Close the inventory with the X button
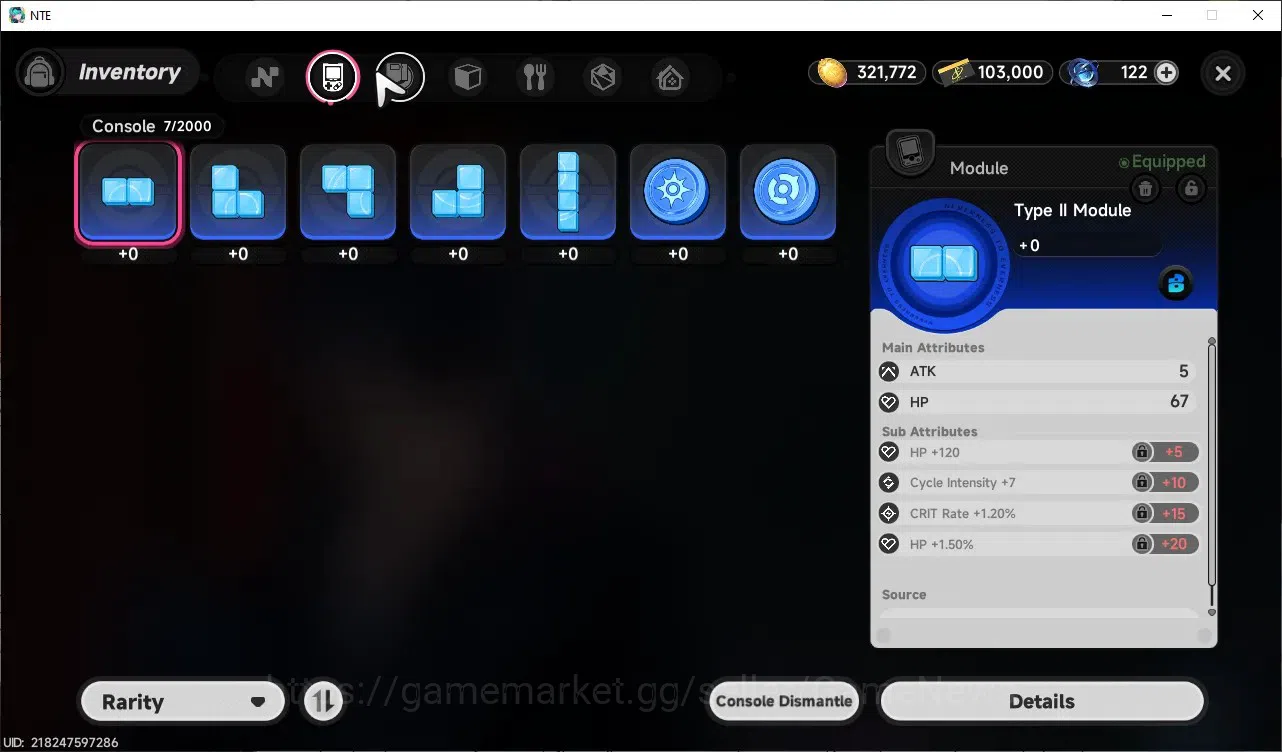1282x752 pixels. pos(1223,73)
